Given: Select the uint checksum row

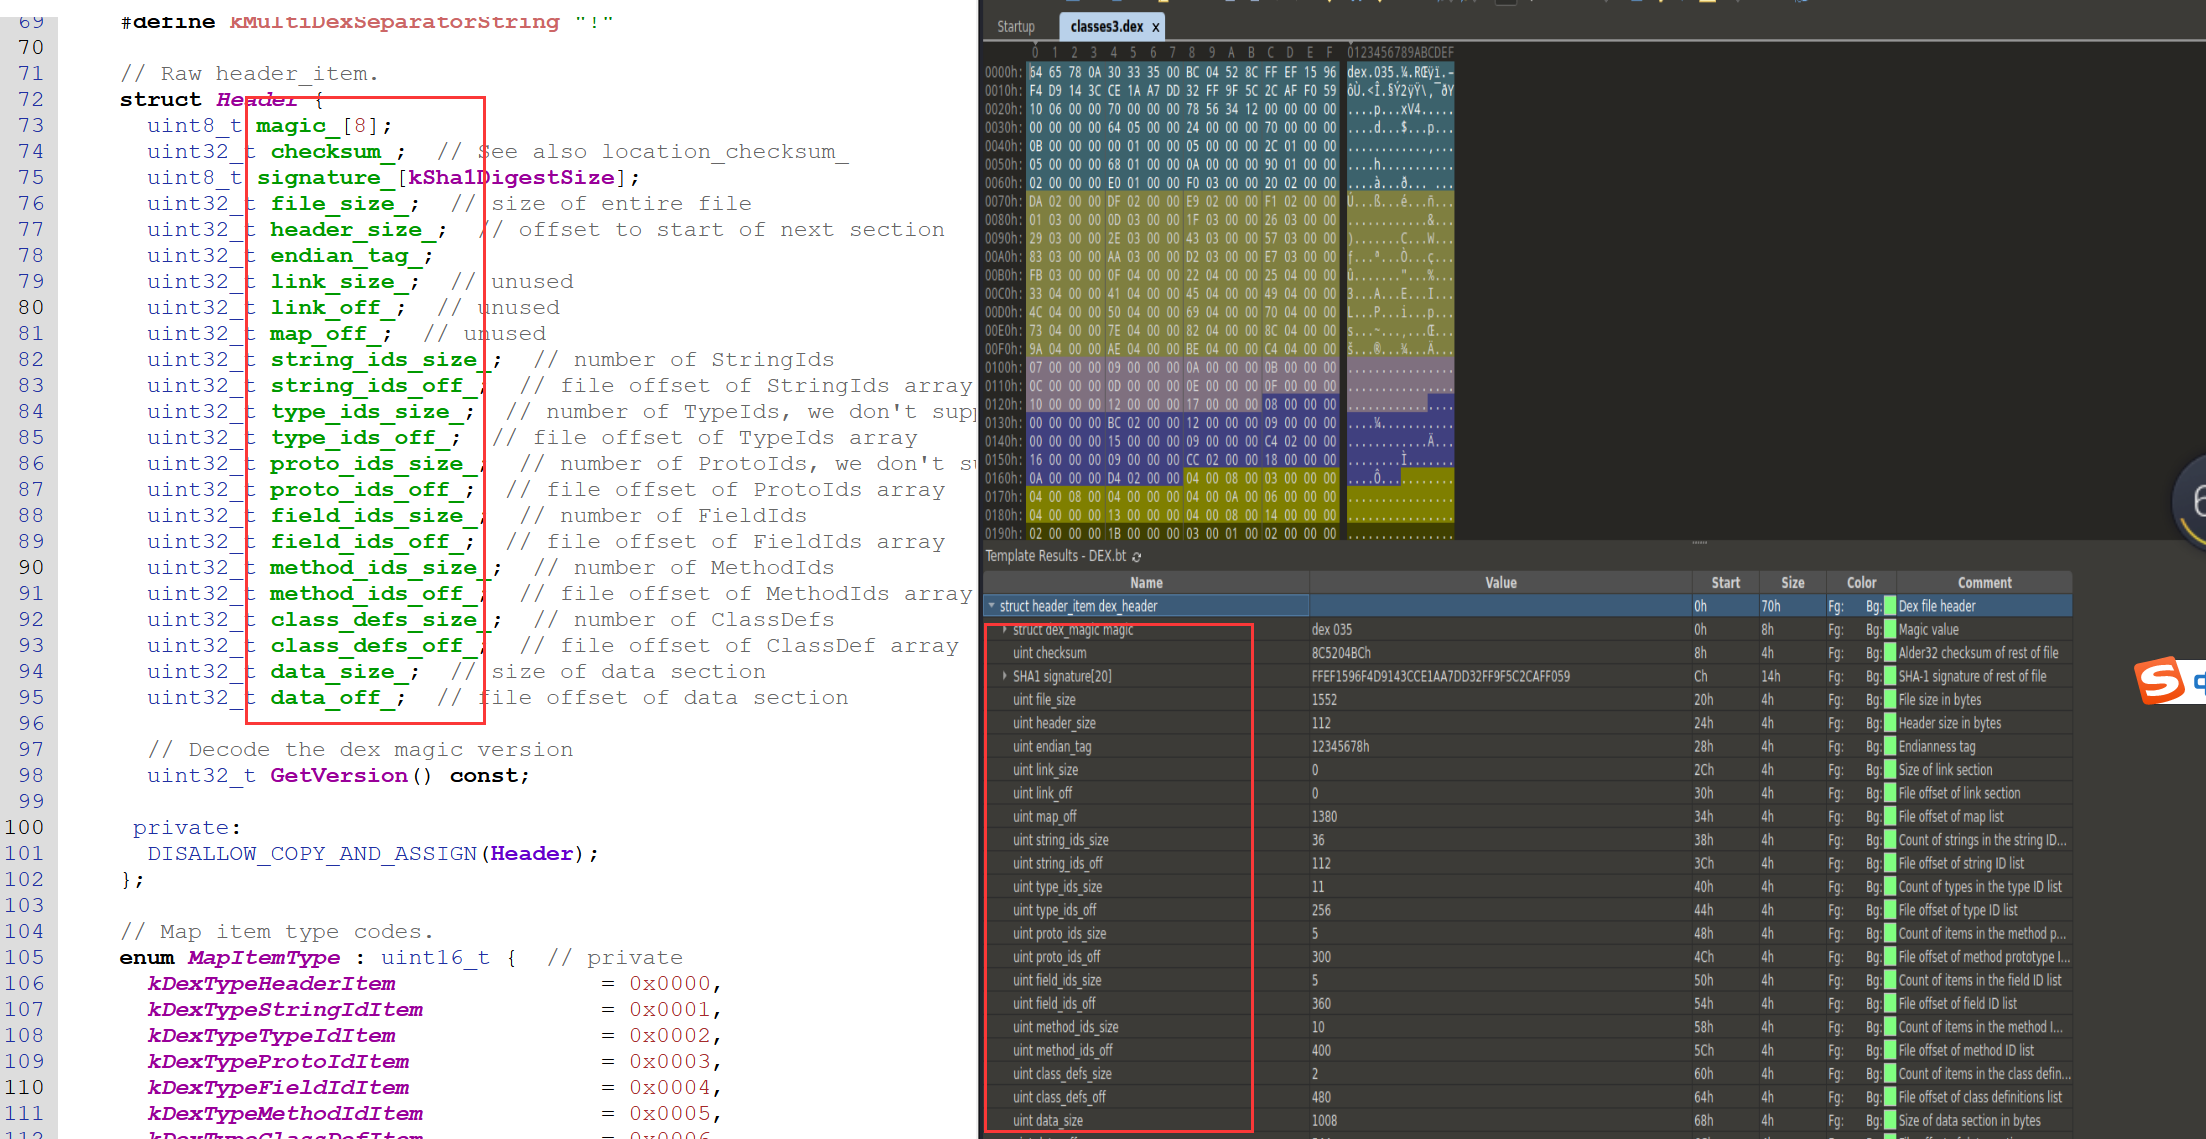Looking at the screenshot, I should pos(1050,653).
